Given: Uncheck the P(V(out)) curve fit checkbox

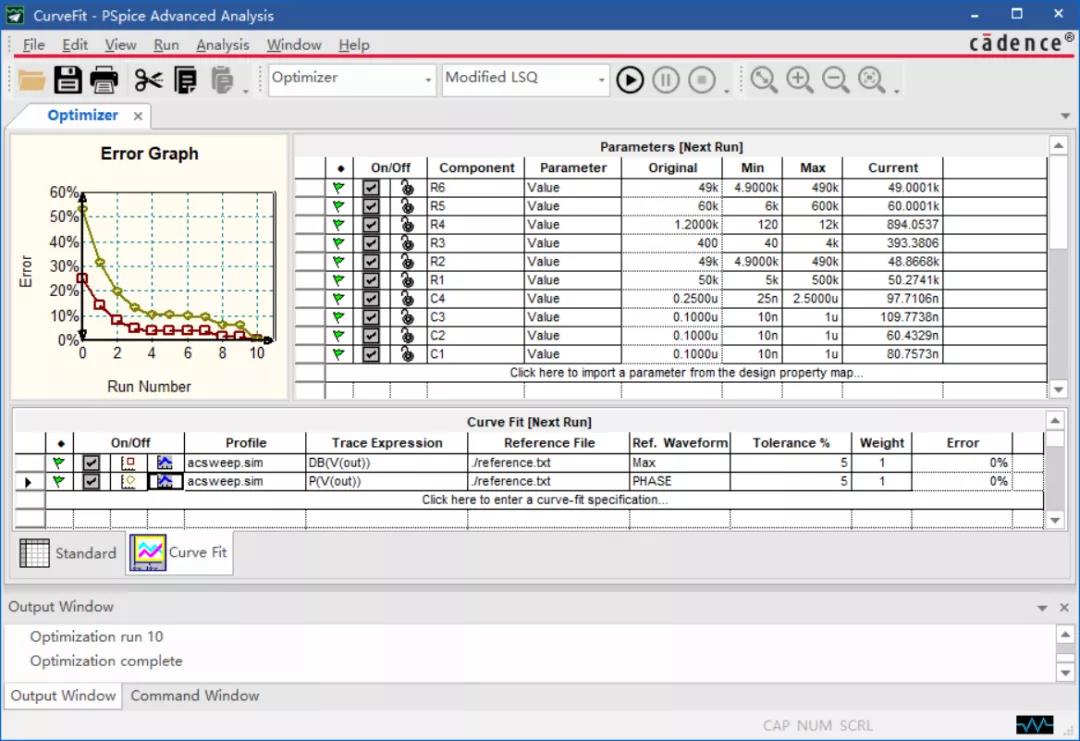Looking at the screenshot, I should [91, 481].
